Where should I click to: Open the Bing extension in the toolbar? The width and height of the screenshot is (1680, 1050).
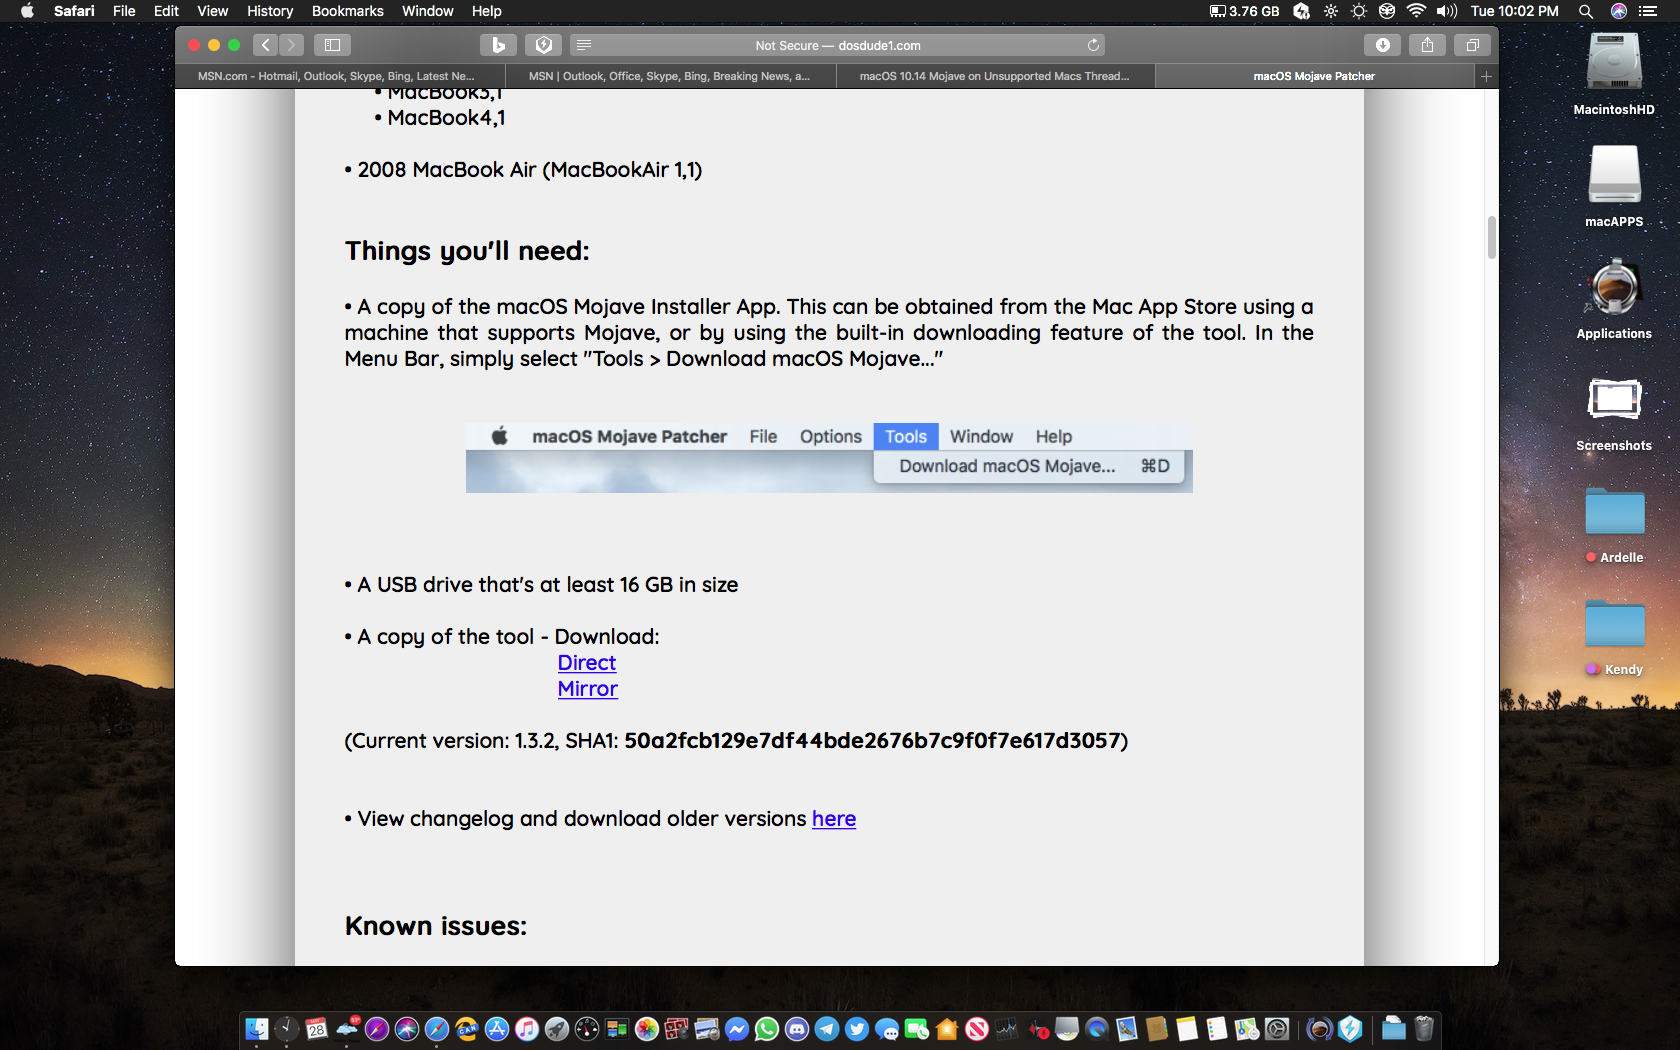coord(498,45)
